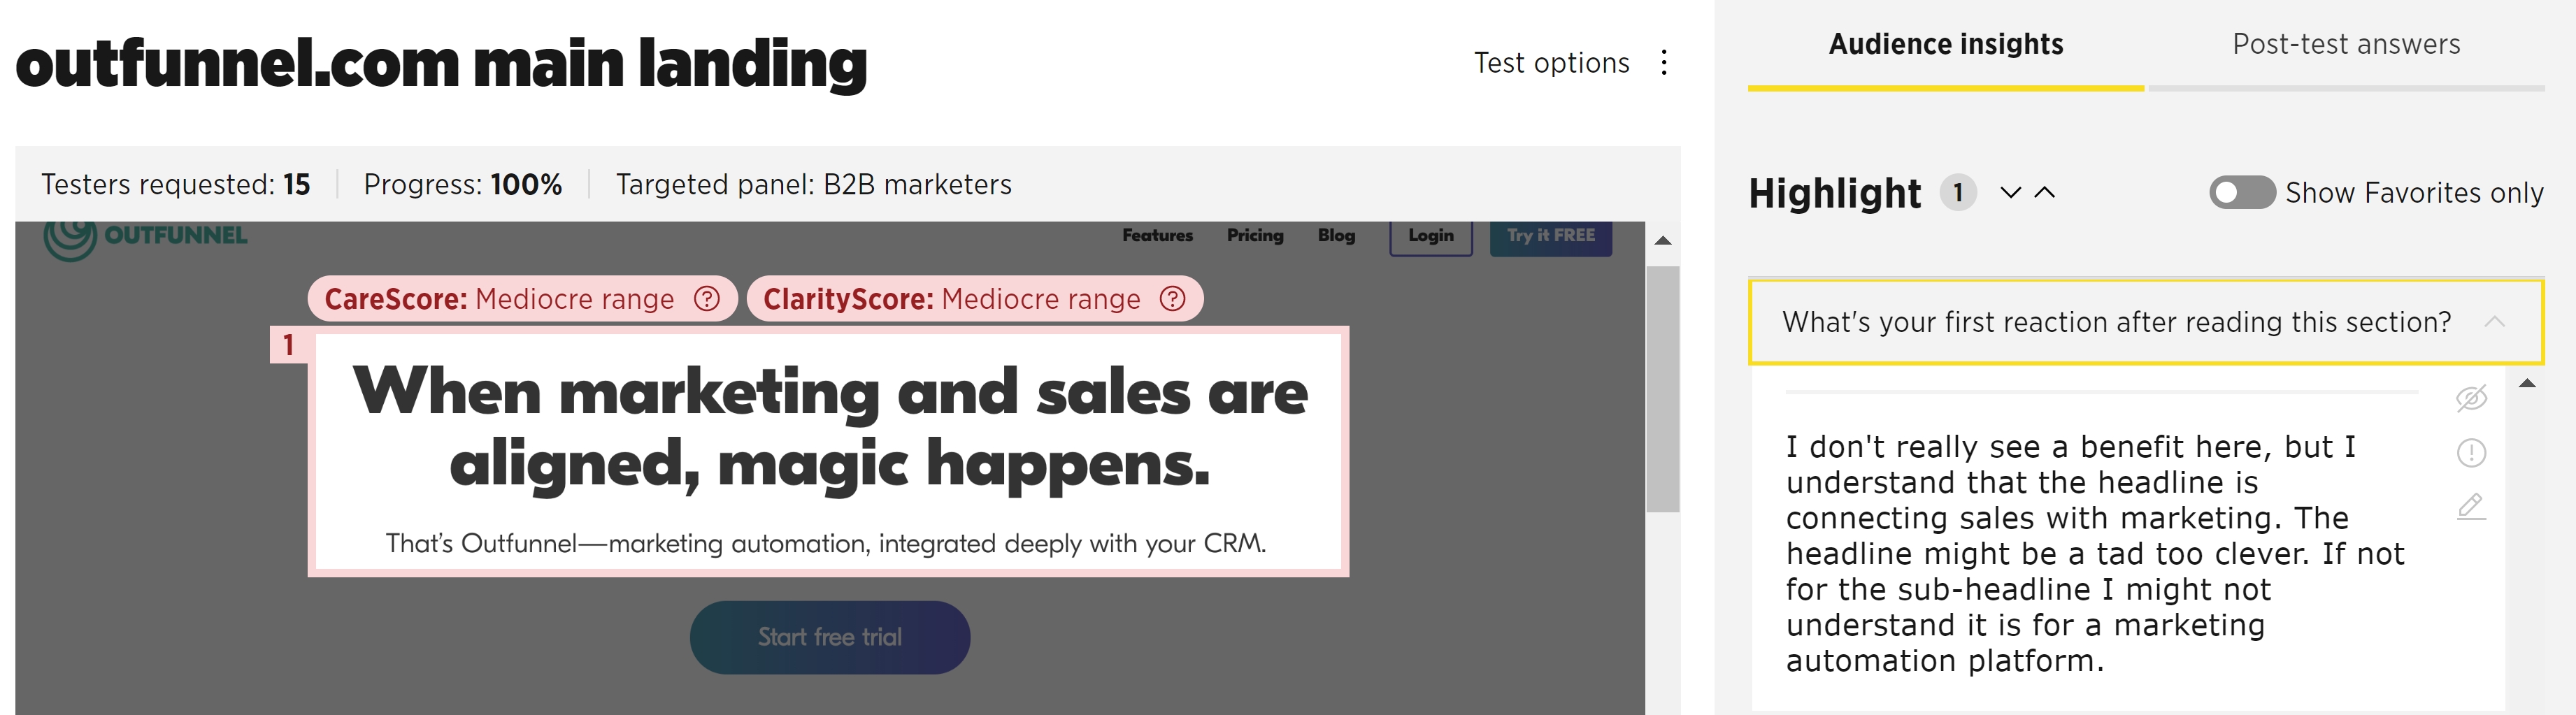The image size is (2576, 715).
Task: Open the Pricing link in preview
Action: [1255, 235]
